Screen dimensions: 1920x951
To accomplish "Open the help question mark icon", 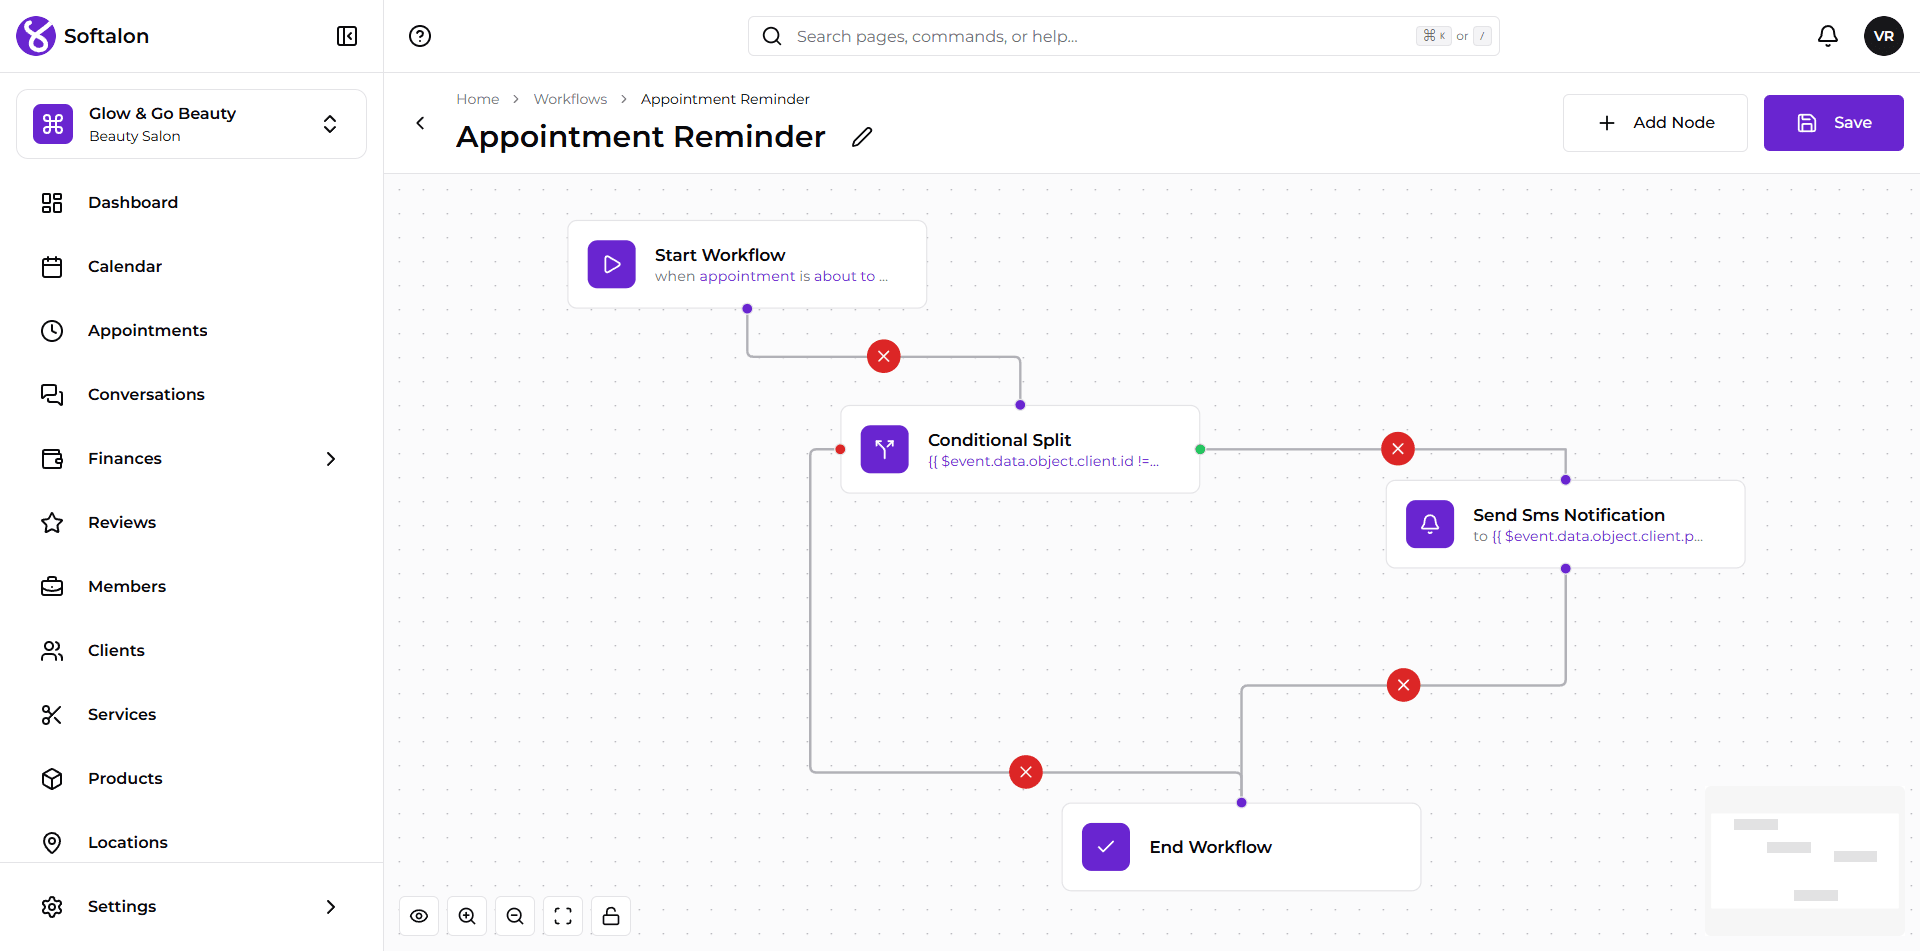I will pos(420,36).
